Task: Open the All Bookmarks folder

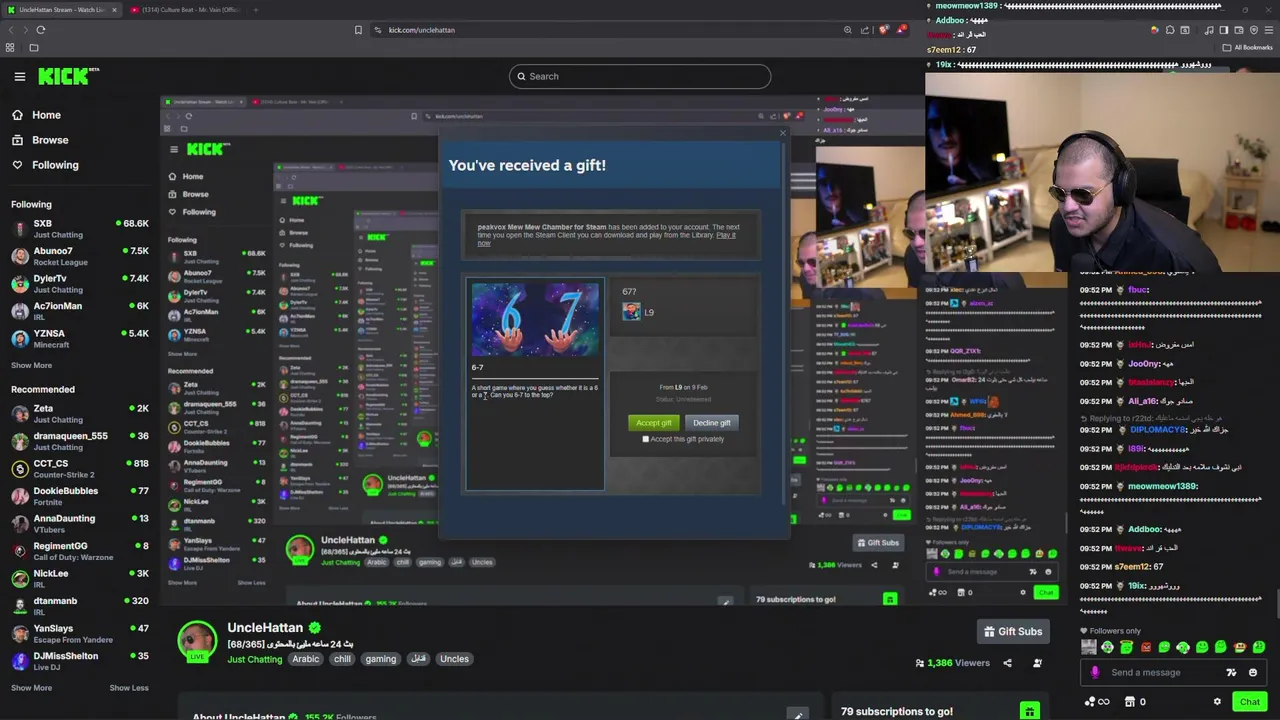Action: point(1248,47)
